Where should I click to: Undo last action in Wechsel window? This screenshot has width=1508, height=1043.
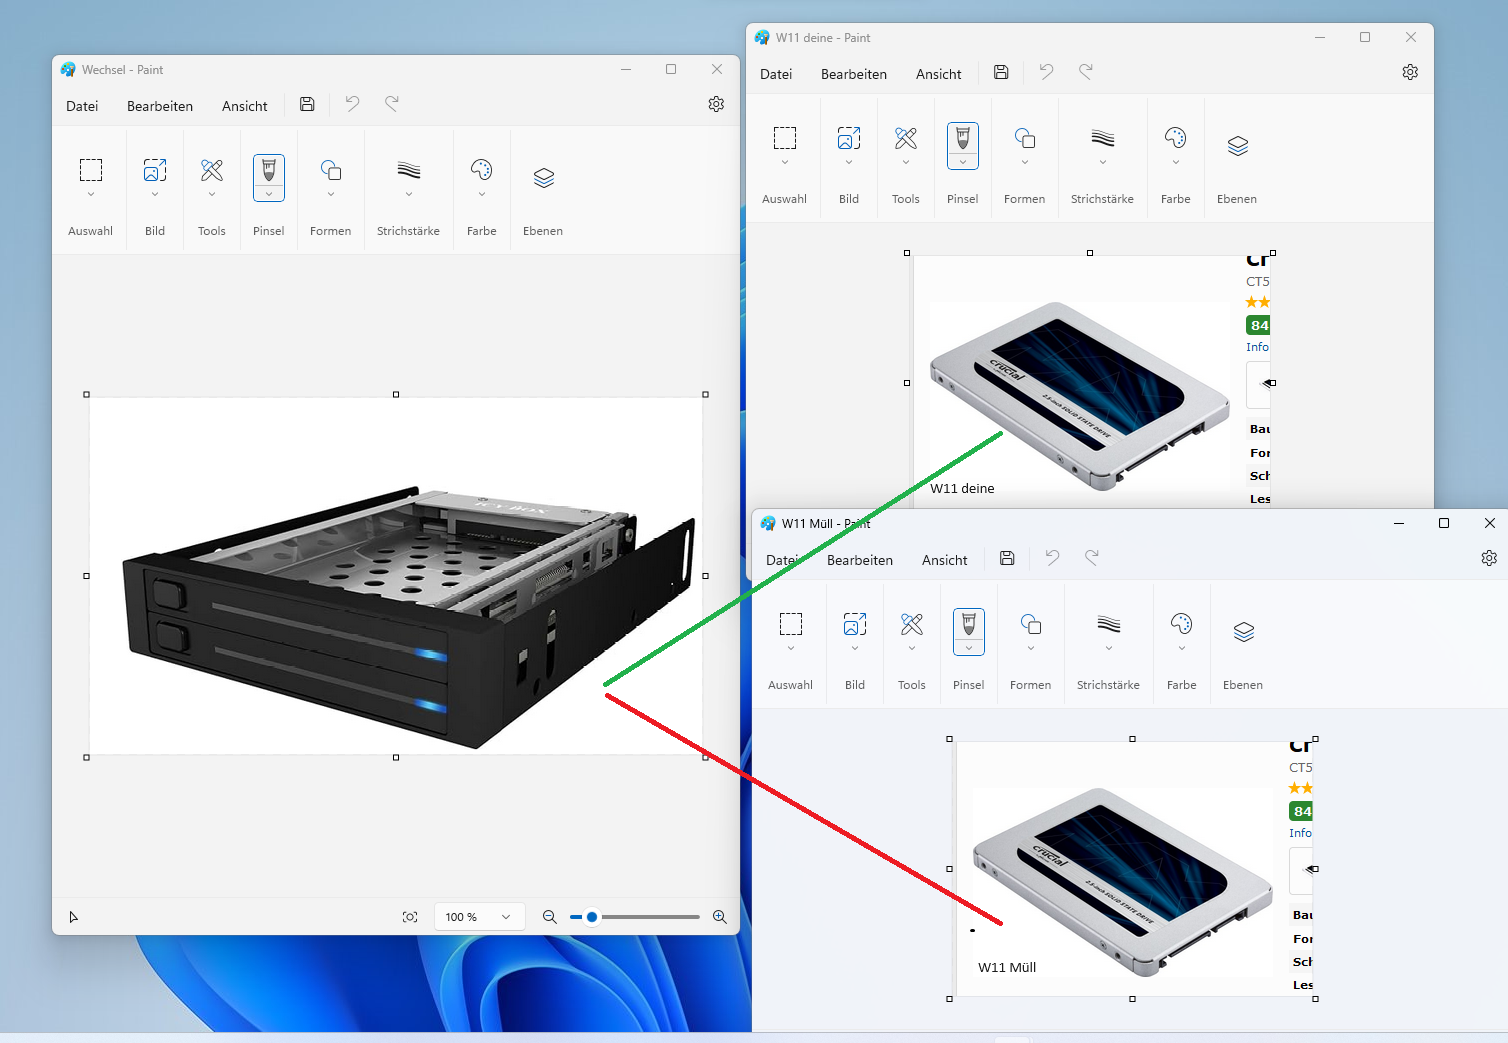pos(352,104)
